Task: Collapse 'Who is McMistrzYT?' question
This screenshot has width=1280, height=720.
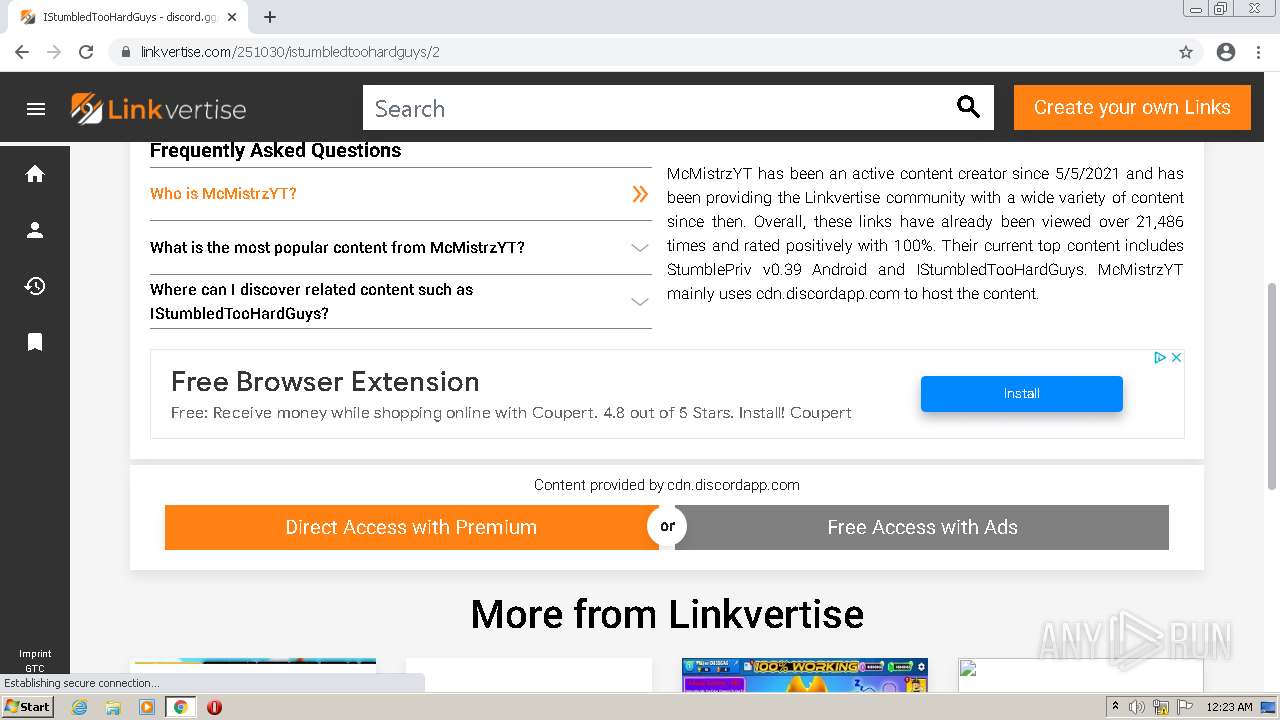Action: tap(400, 194)
